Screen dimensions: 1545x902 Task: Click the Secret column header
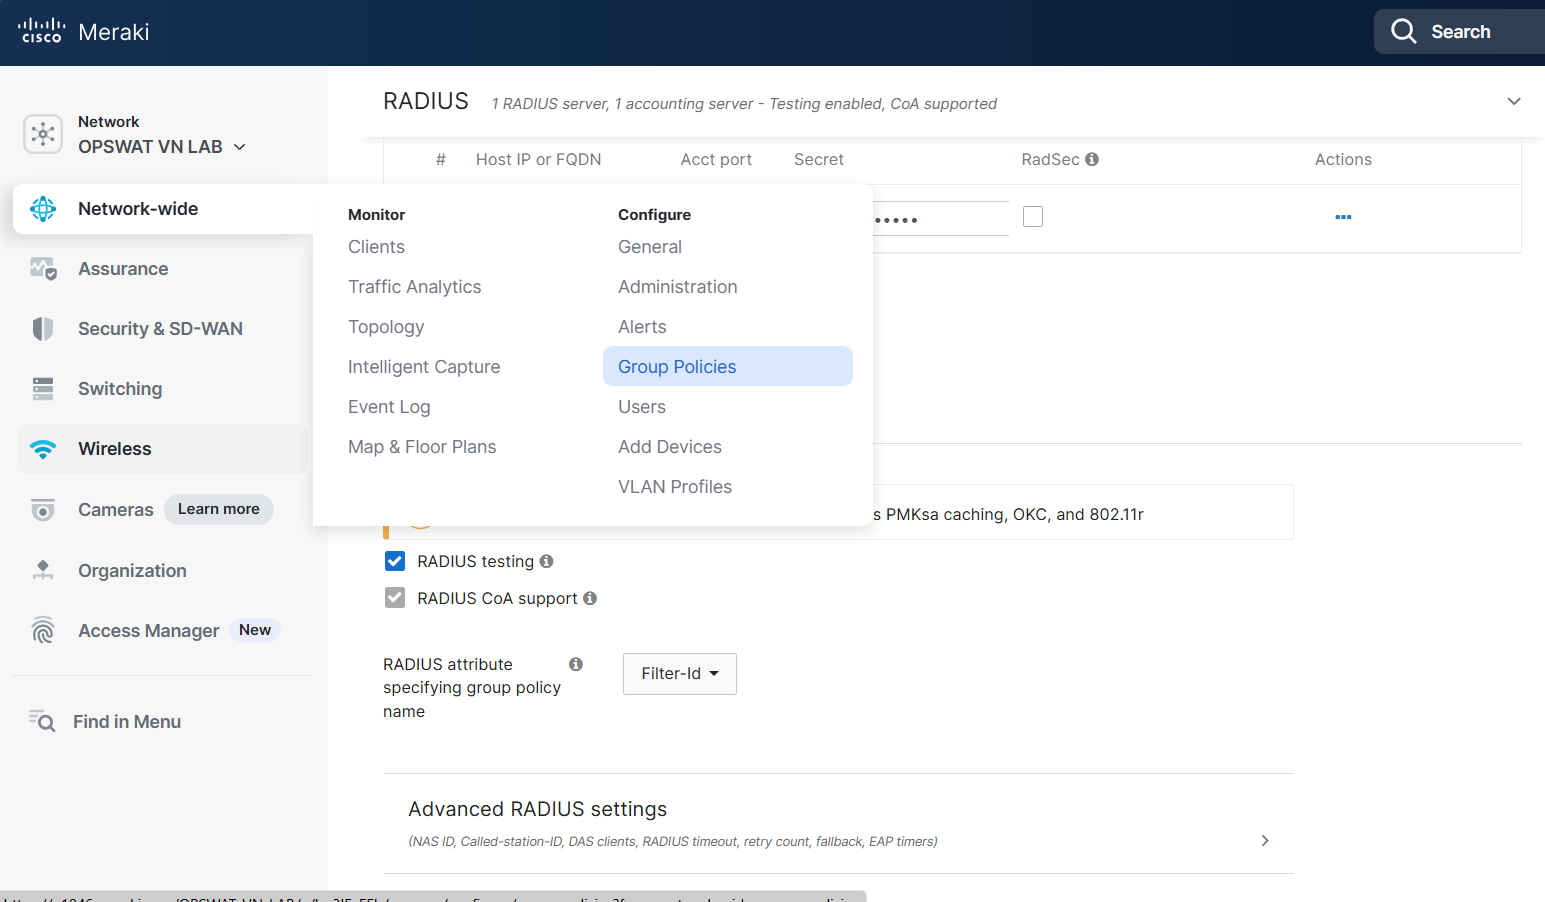tap(819, 160)
